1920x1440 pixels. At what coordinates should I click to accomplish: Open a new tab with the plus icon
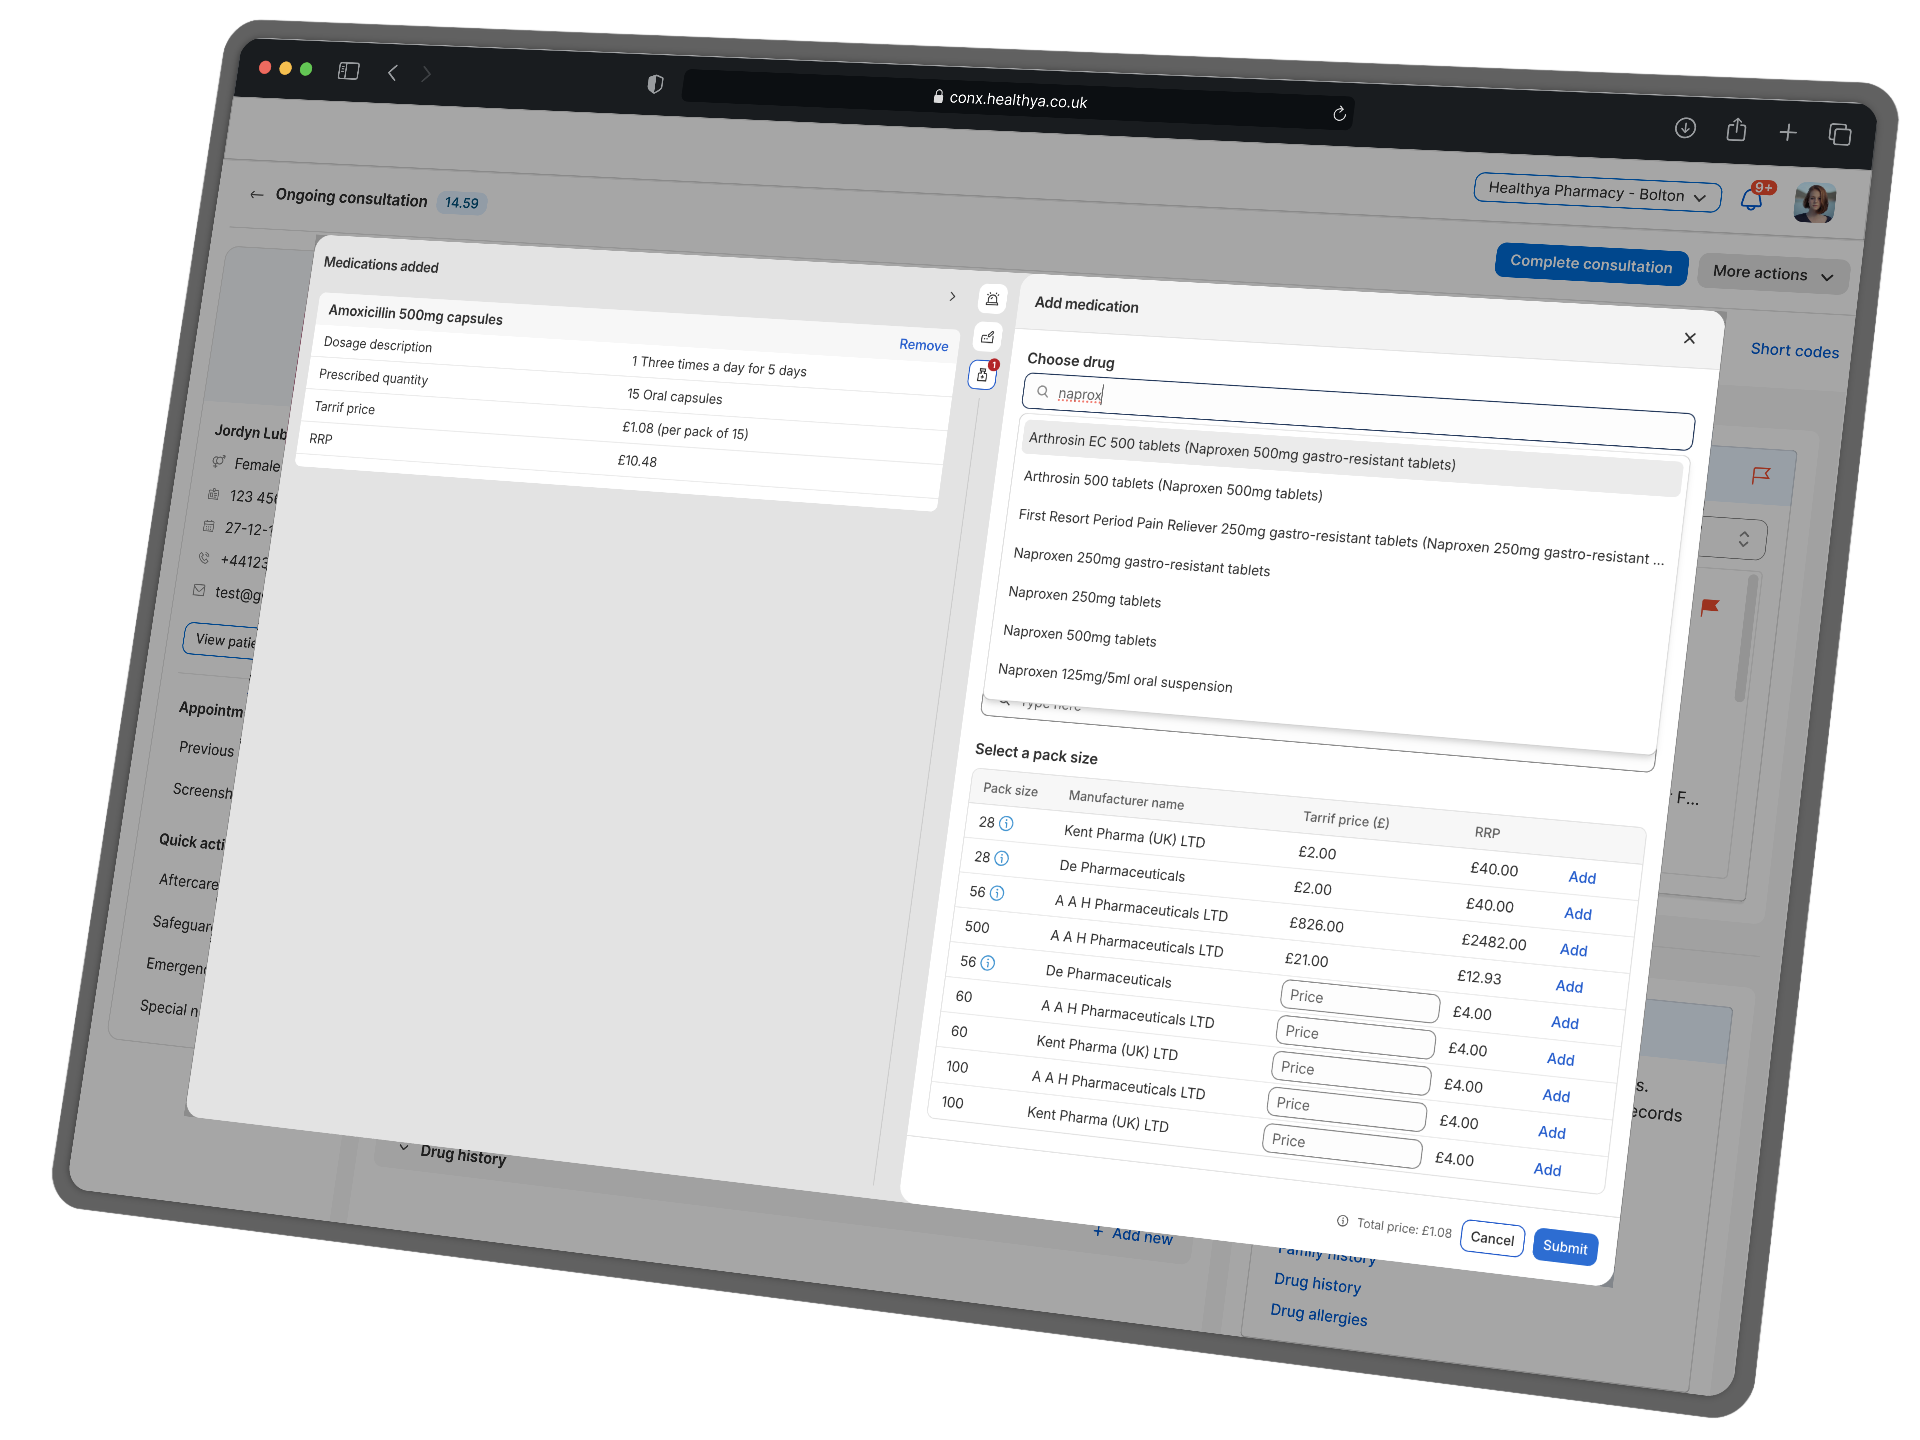click(x=1788, y=132)
